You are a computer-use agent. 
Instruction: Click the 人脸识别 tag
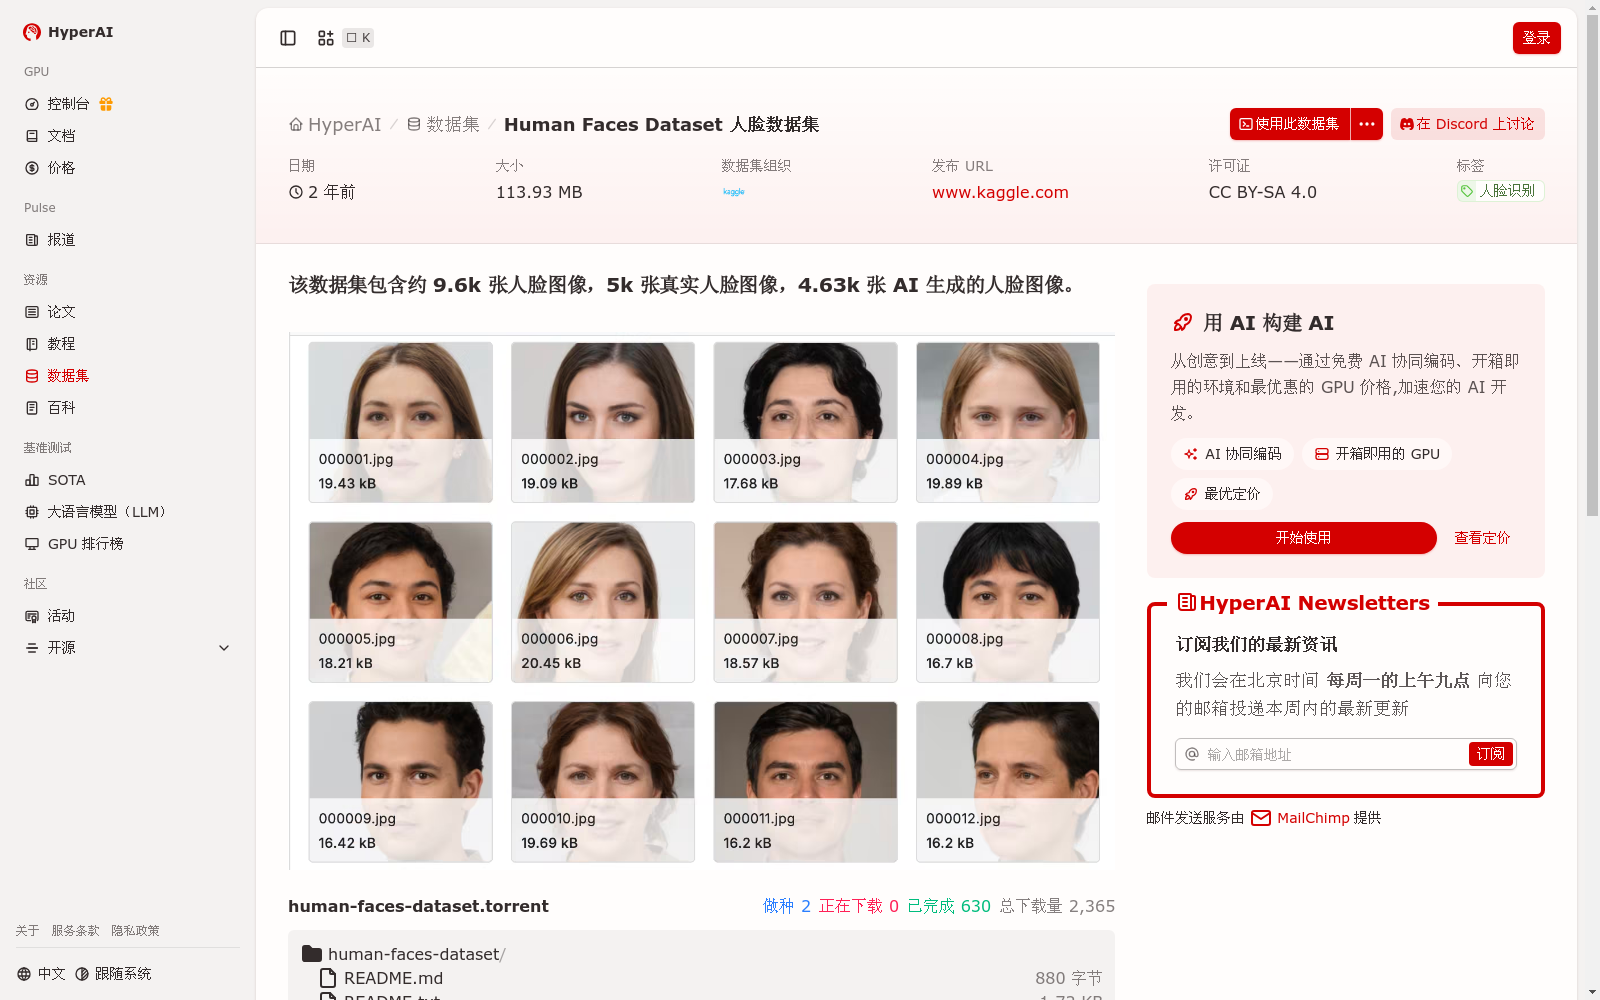point(1500,191)
